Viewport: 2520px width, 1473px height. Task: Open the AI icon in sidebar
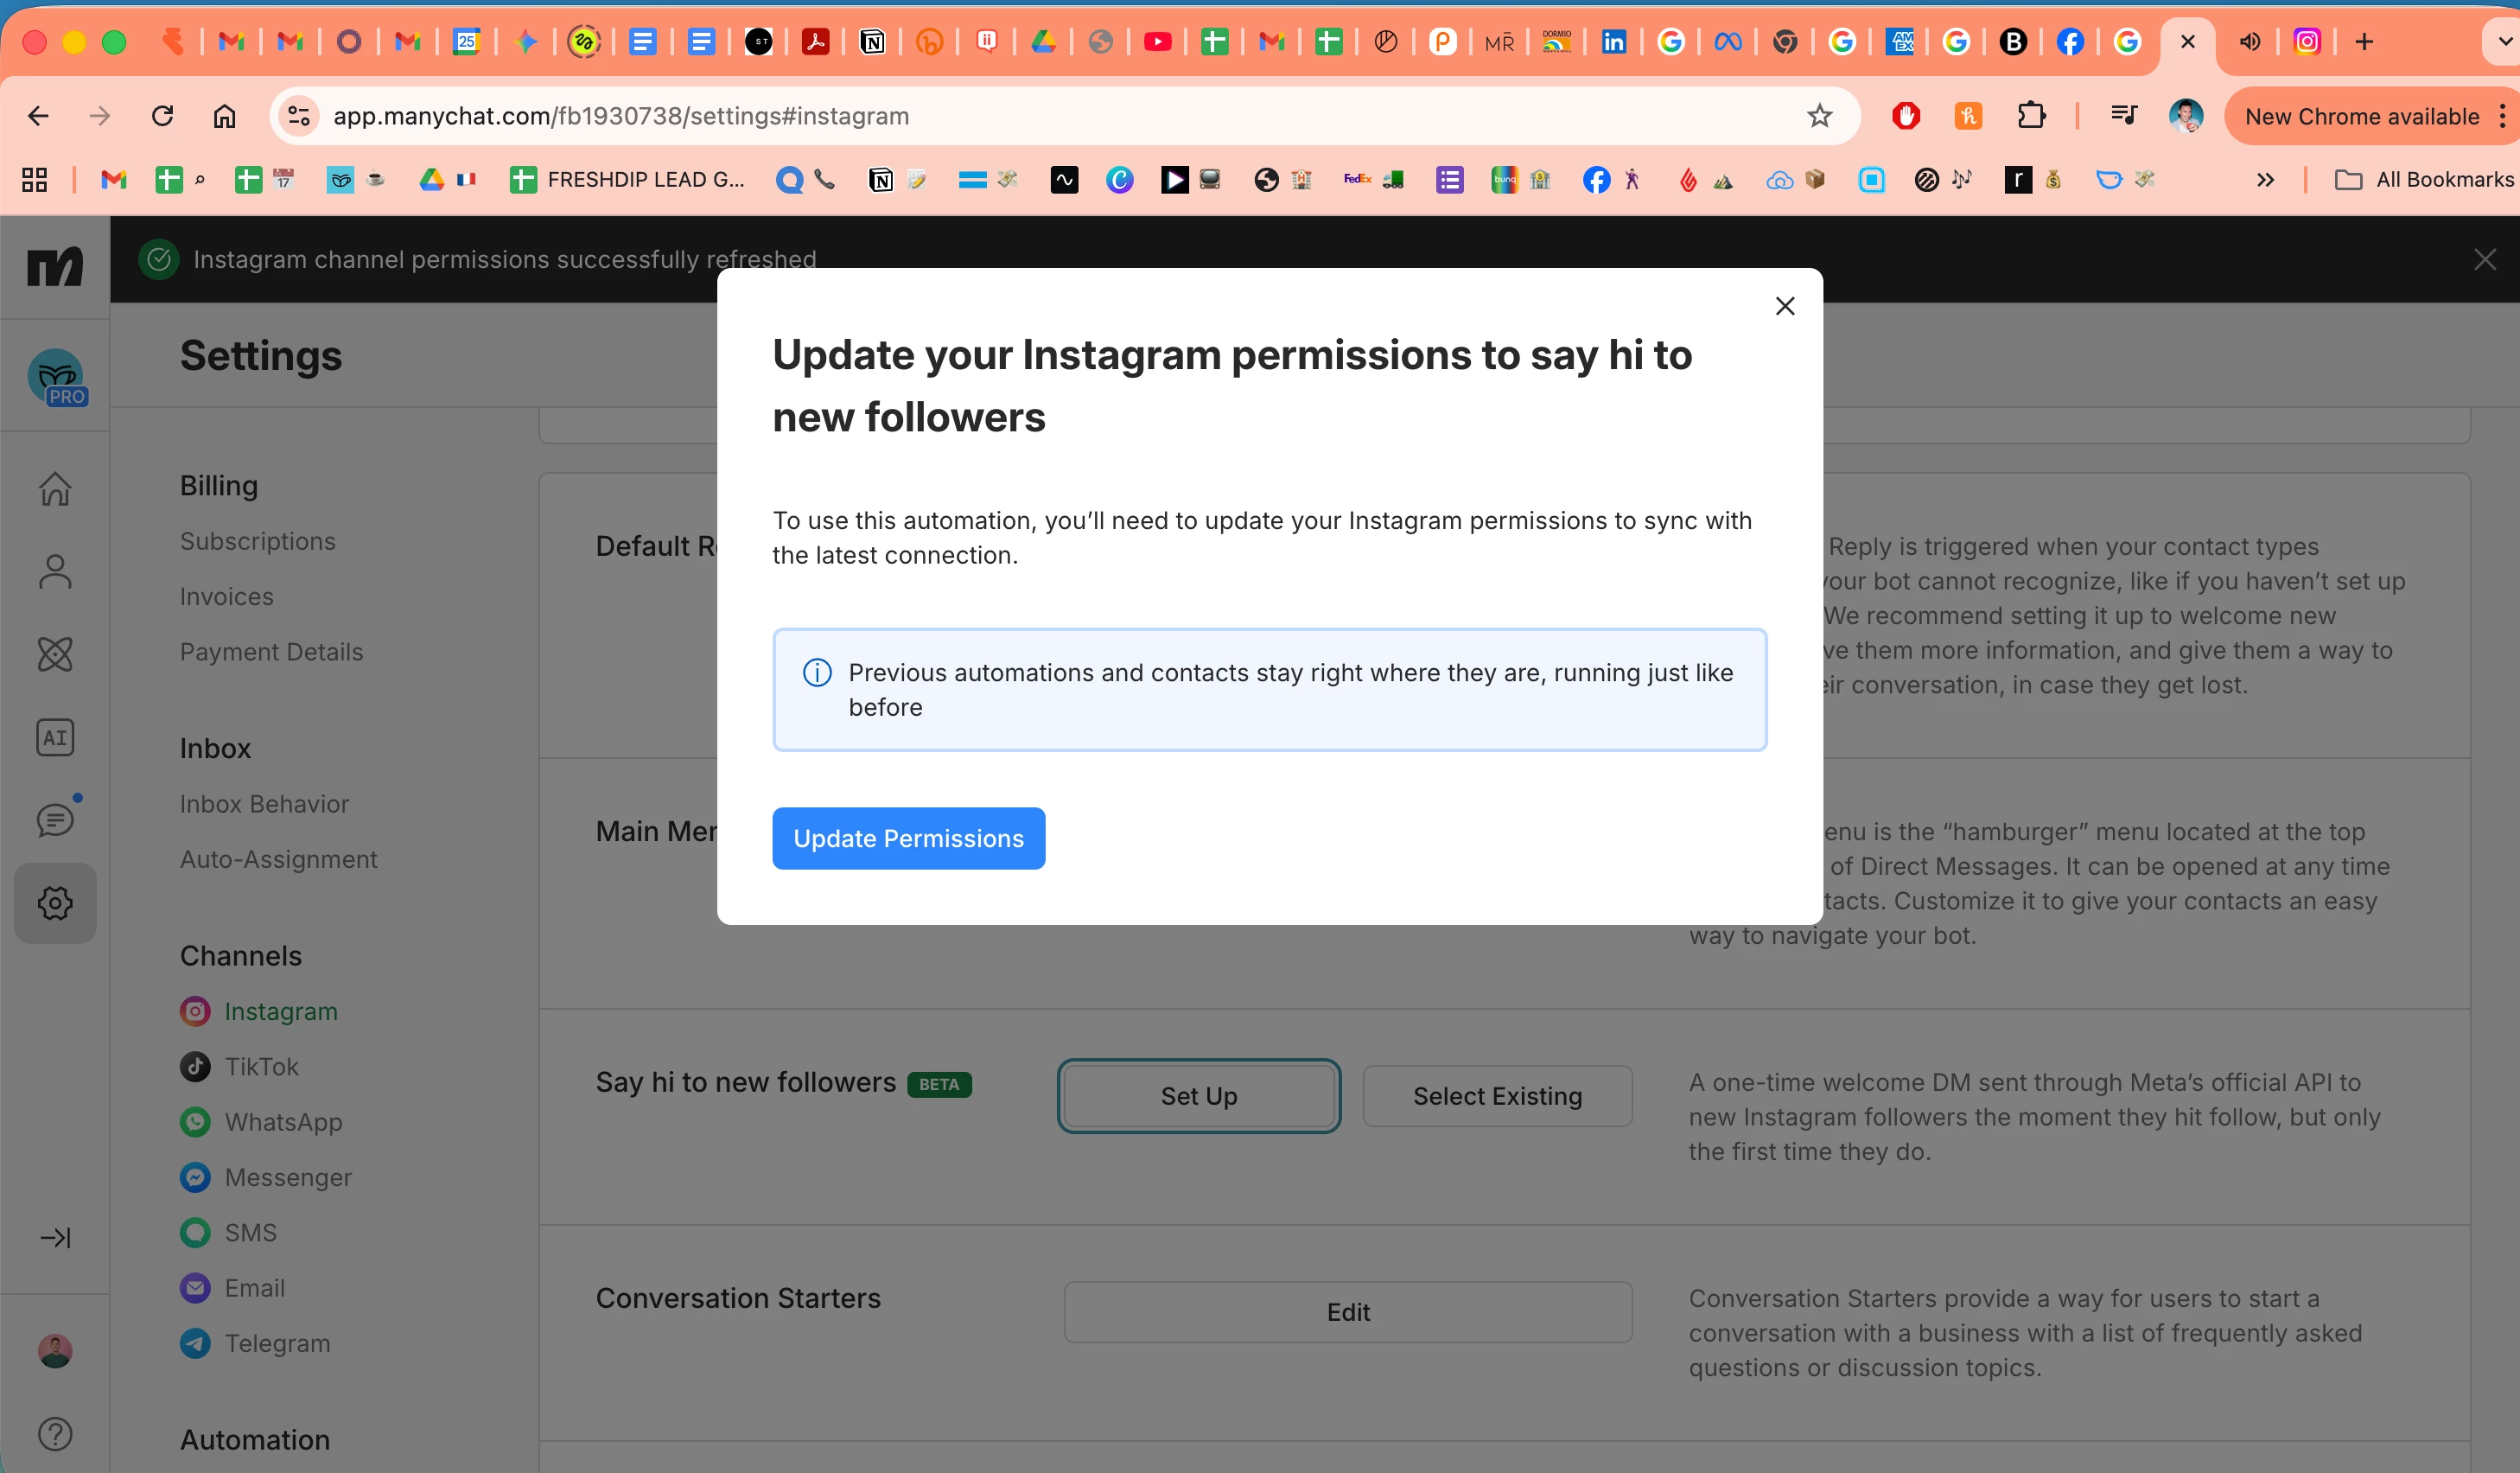55,738
